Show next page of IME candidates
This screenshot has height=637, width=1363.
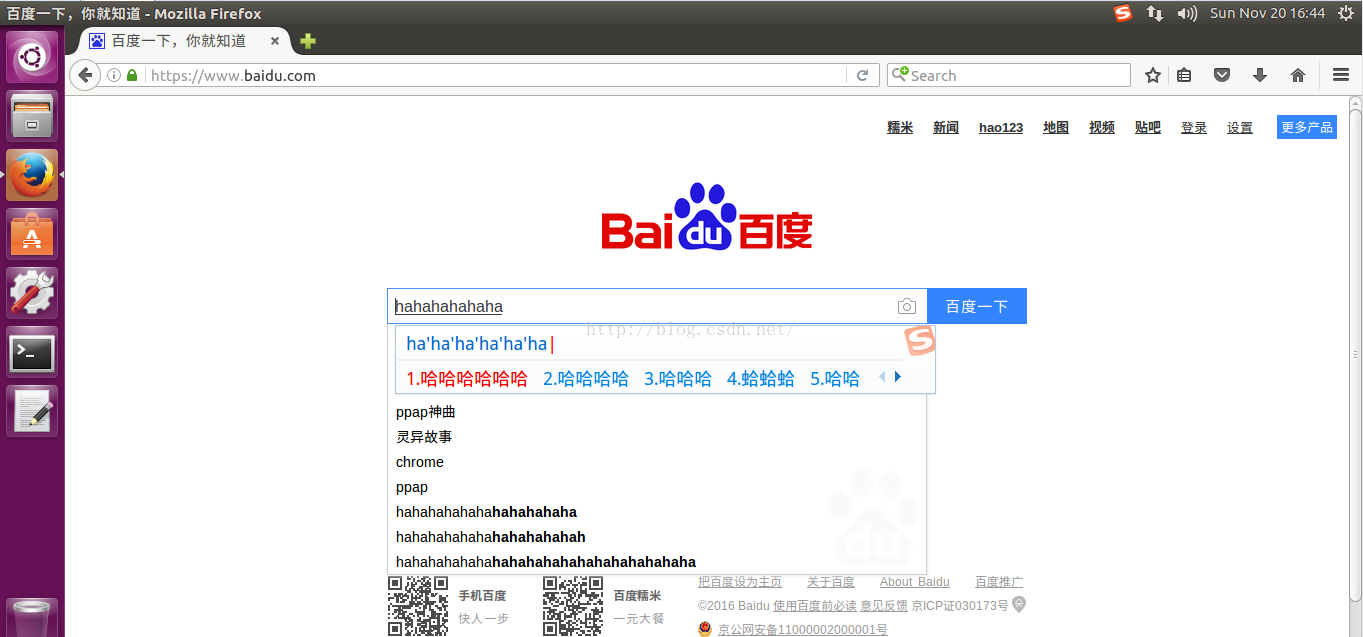tap(898, 377)
